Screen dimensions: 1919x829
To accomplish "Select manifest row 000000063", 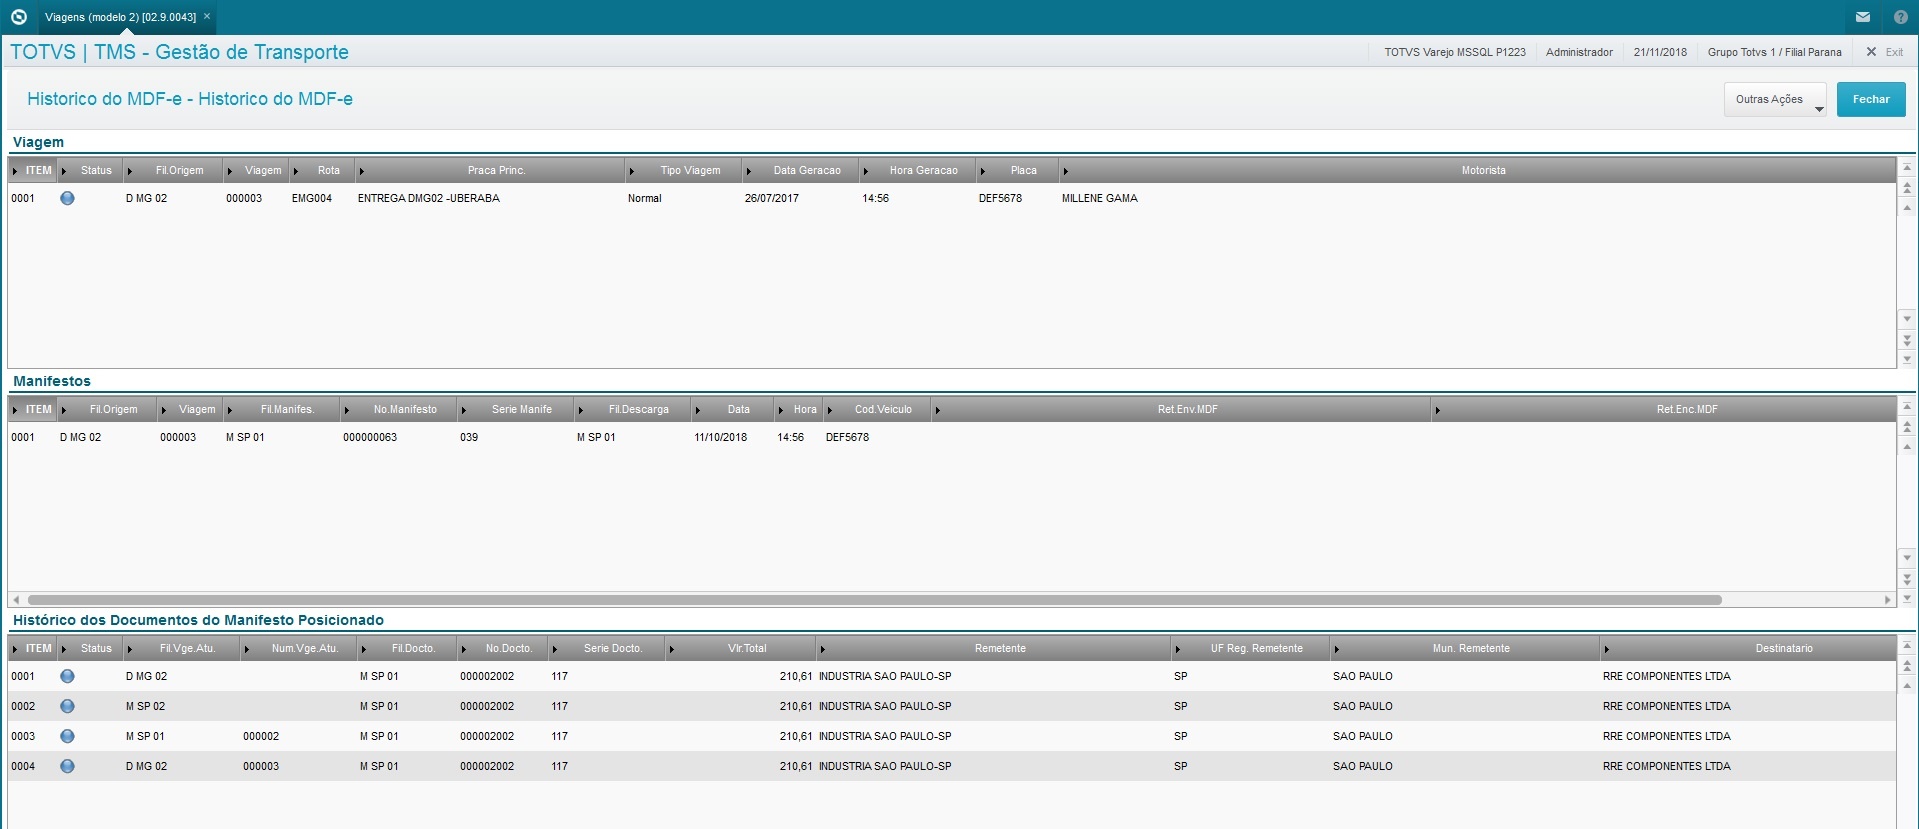I will click(x=370, y=437).
